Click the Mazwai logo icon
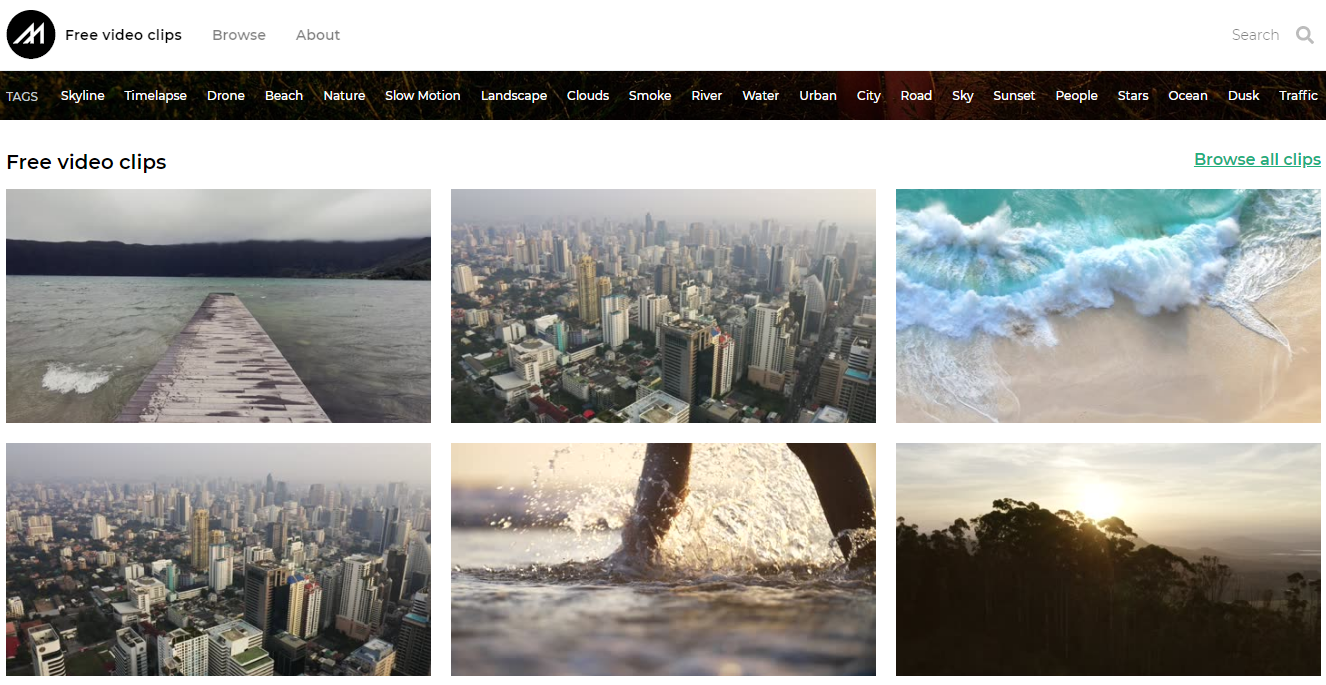The width and height of the screenshot is (1326, 685). 31,35
